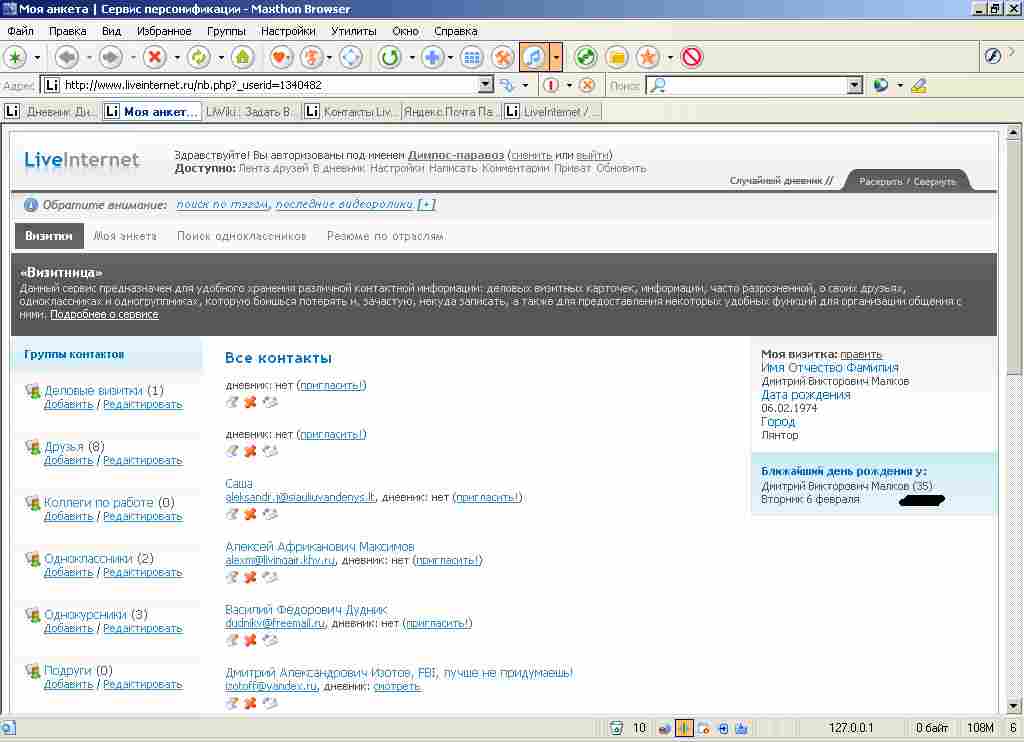Screen dimensions: 1024x742
Task: Open the Деловые визитки contact group
Action: click(x=93, y=391)
